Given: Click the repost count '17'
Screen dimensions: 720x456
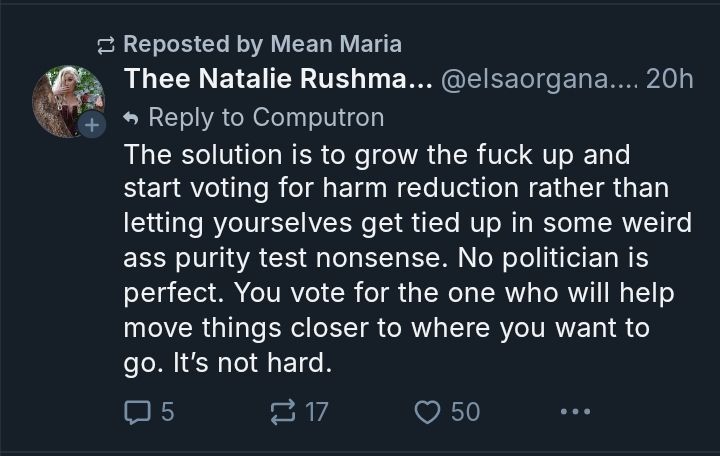Looking at the screenshot, I should pos(316,411).
